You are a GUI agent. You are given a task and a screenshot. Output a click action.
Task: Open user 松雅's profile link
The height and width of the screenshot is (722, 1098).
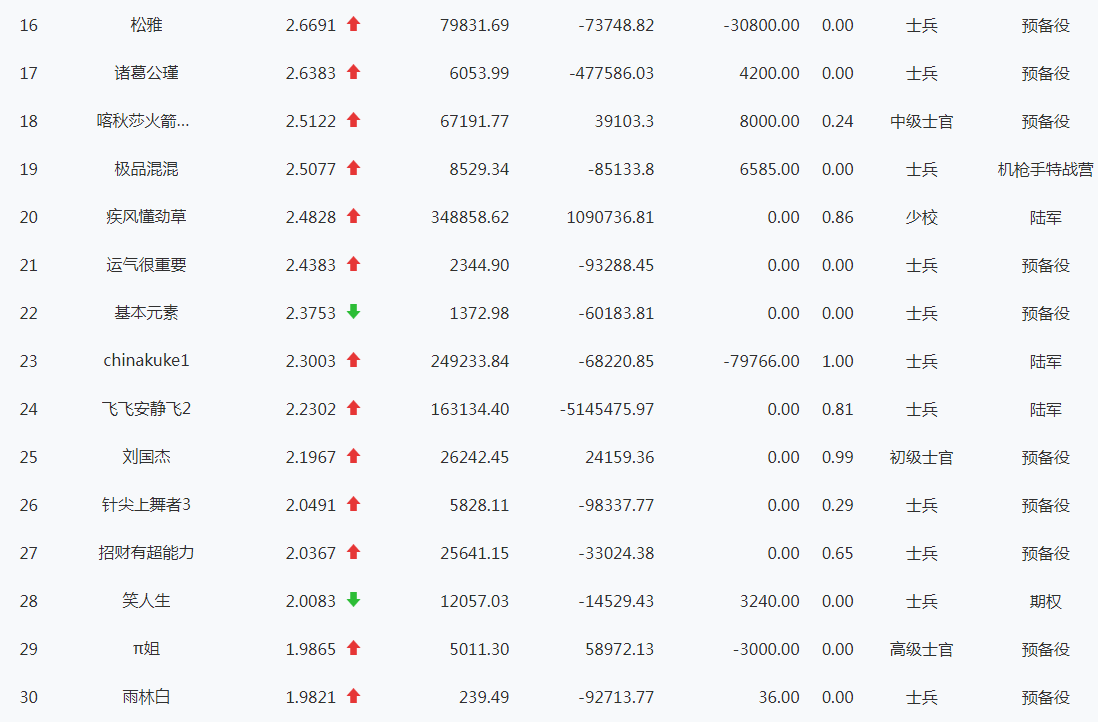pyautogui.click(x=146, y=25)
